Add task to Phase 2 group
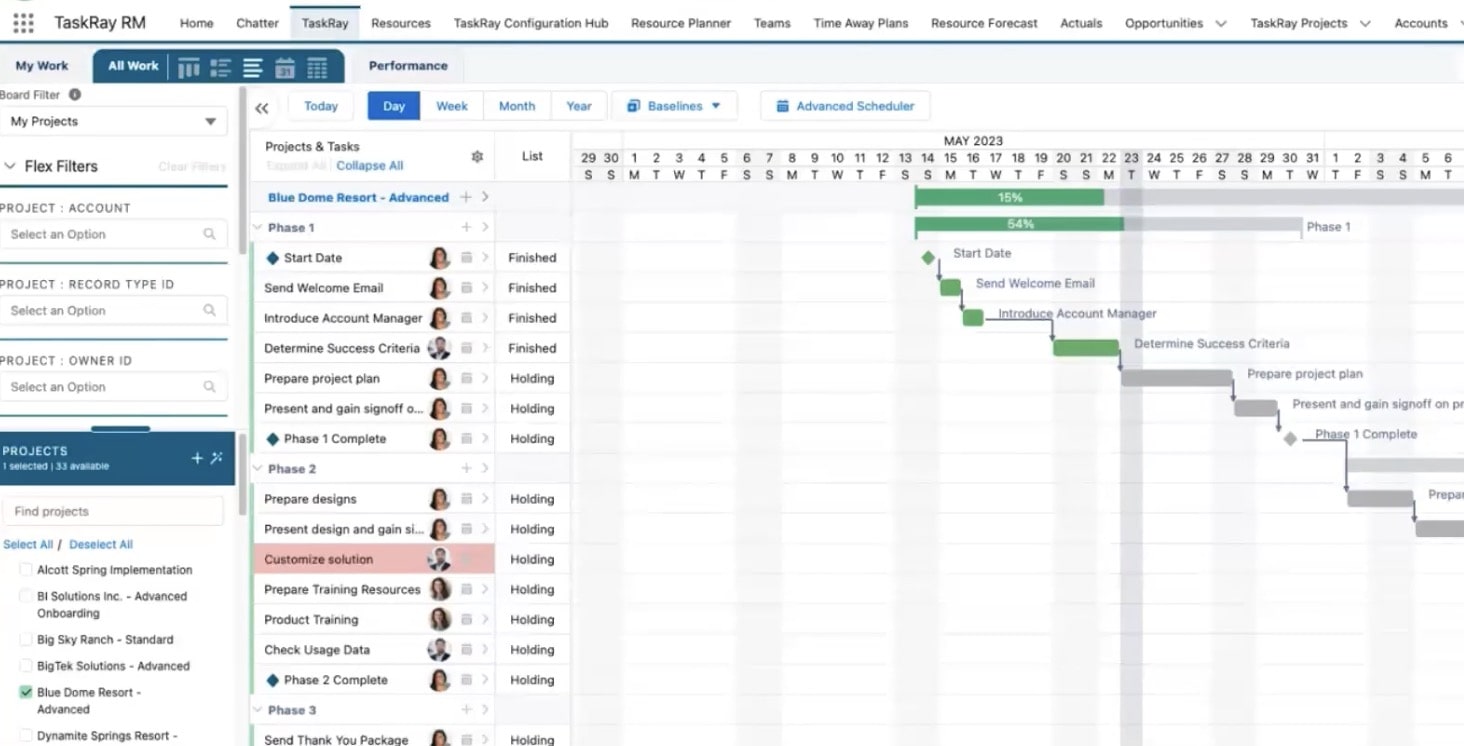 [x=466, y=468]
